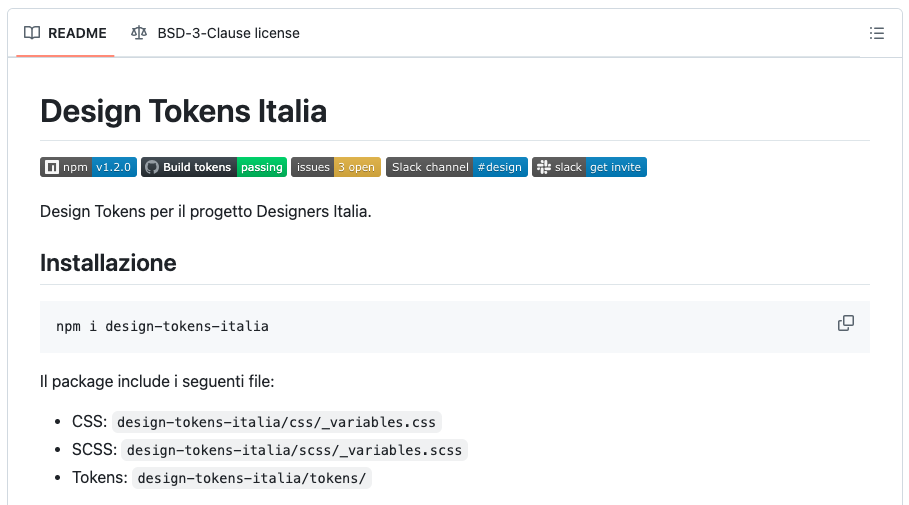Click the npm i design-tokens-italia code

[162, 326]
